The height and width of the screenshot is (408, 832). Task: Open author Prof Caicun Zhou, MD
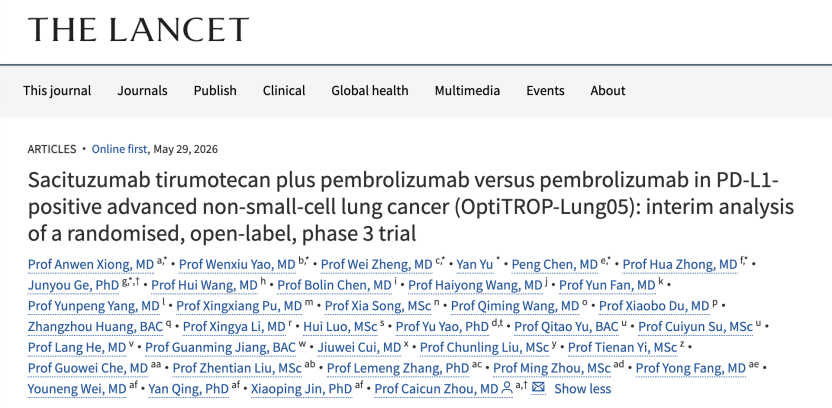click(x=436, y=389)
